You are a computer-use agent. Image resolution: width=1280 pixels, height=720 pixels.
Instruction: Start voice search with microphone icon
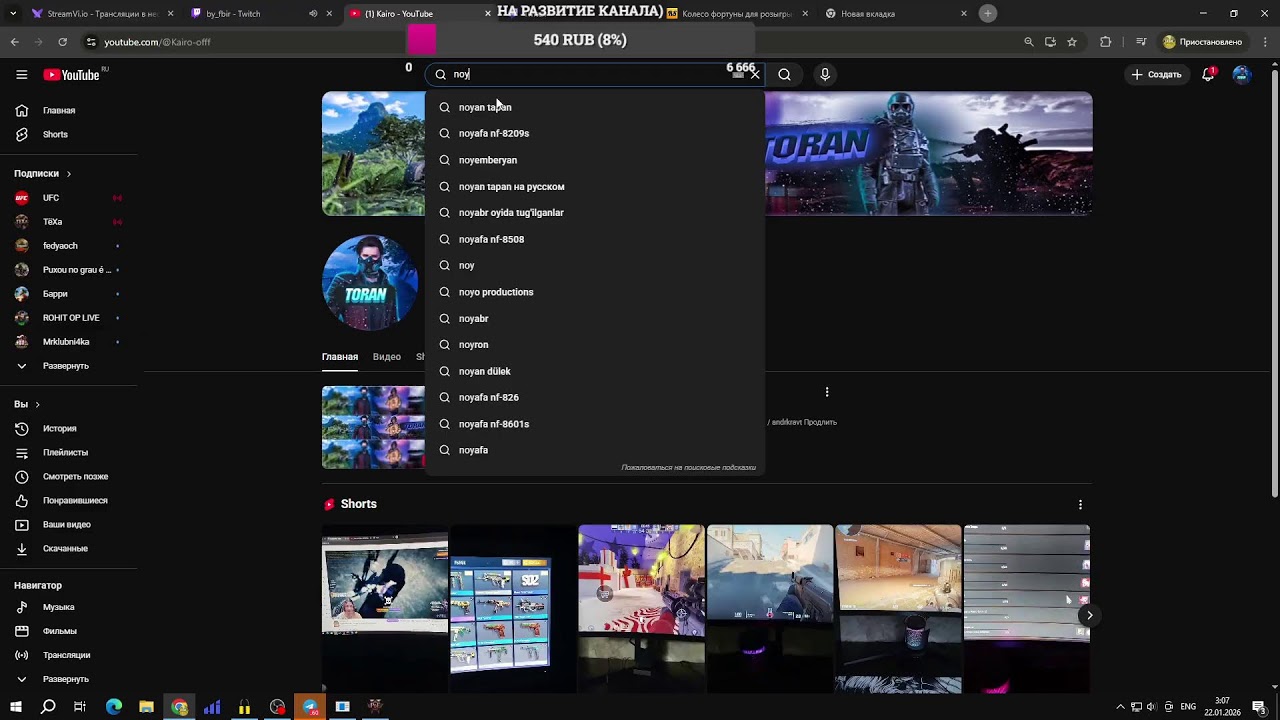825,74
